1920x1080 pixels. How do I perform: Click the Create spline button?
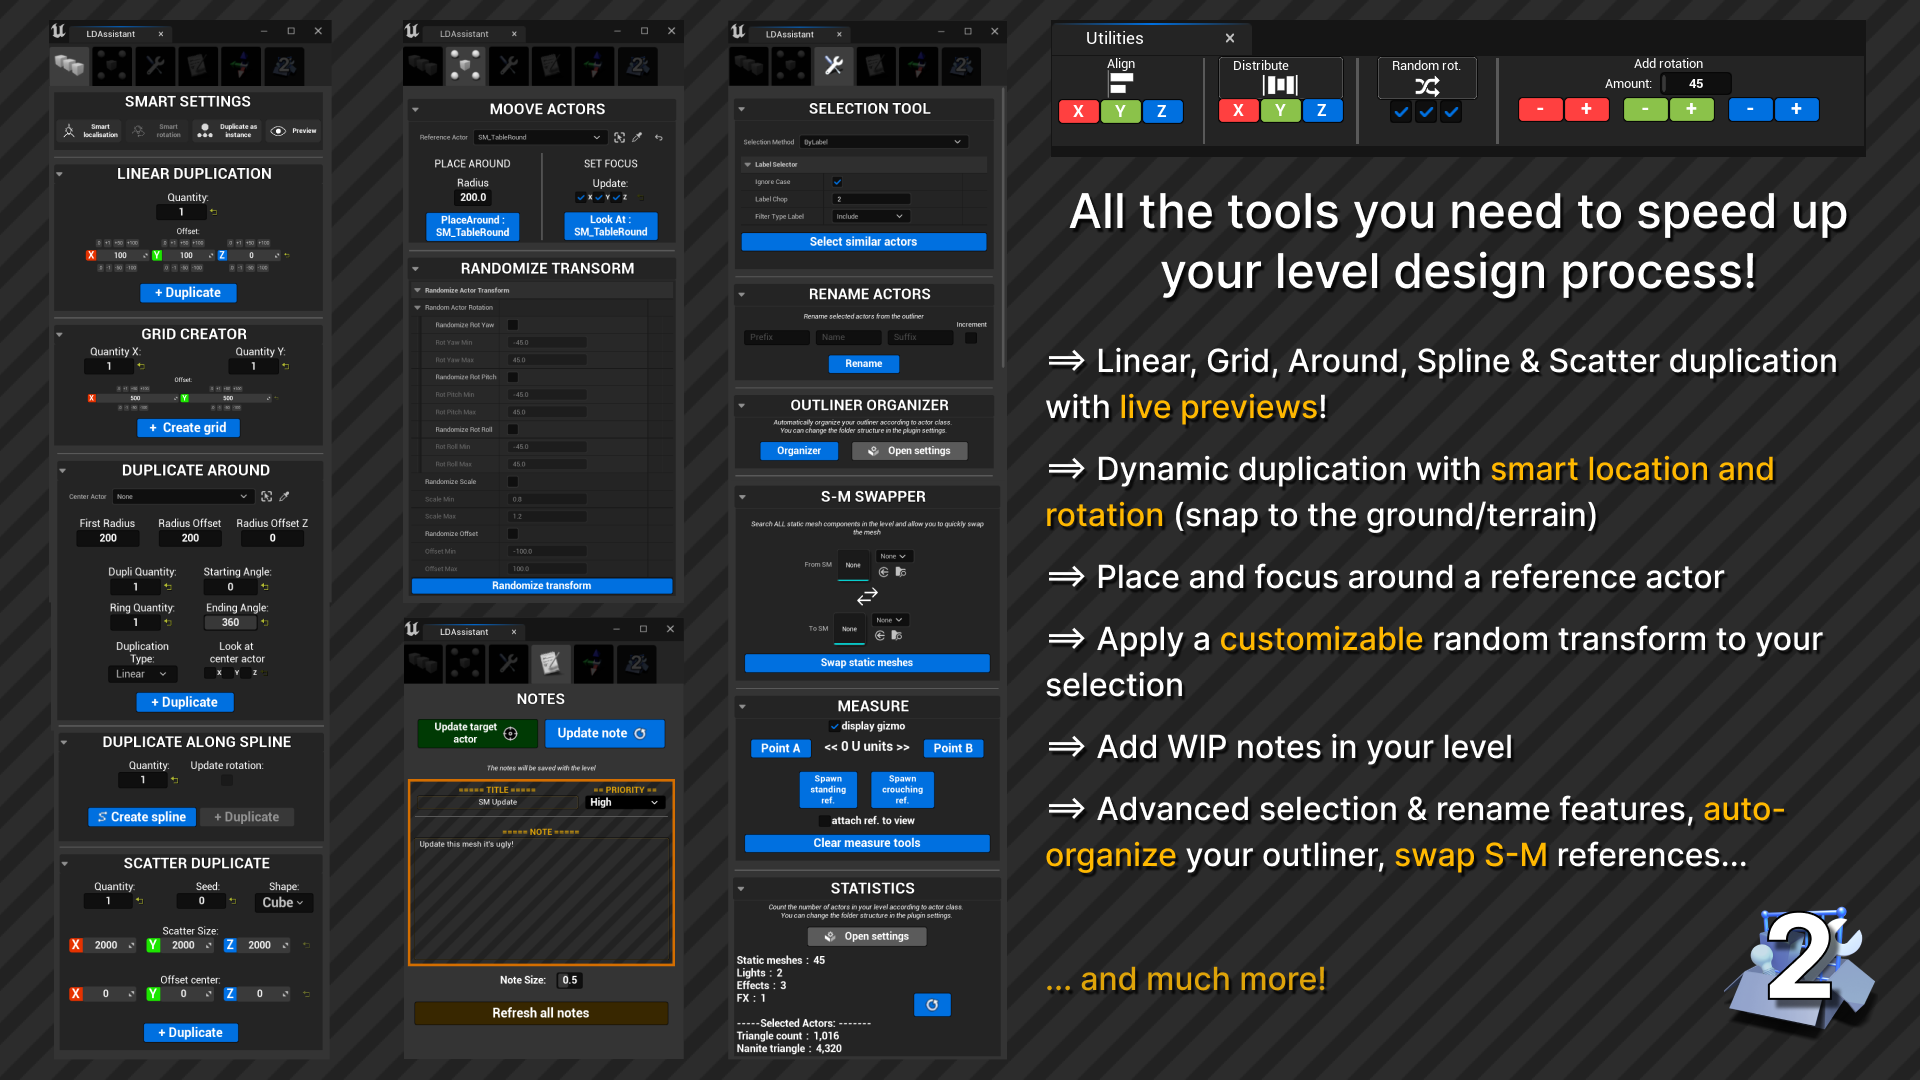coord(142,817)
